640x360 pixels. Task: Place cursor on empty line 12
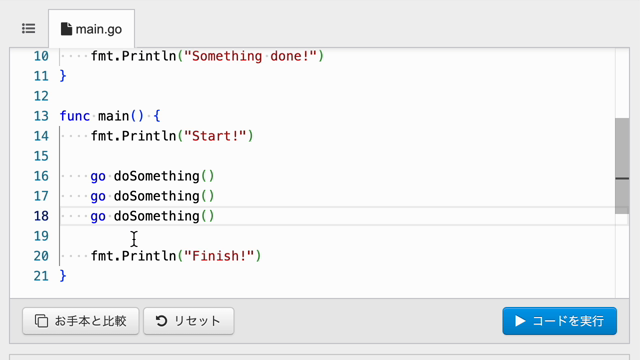click(x=327, y=96)
